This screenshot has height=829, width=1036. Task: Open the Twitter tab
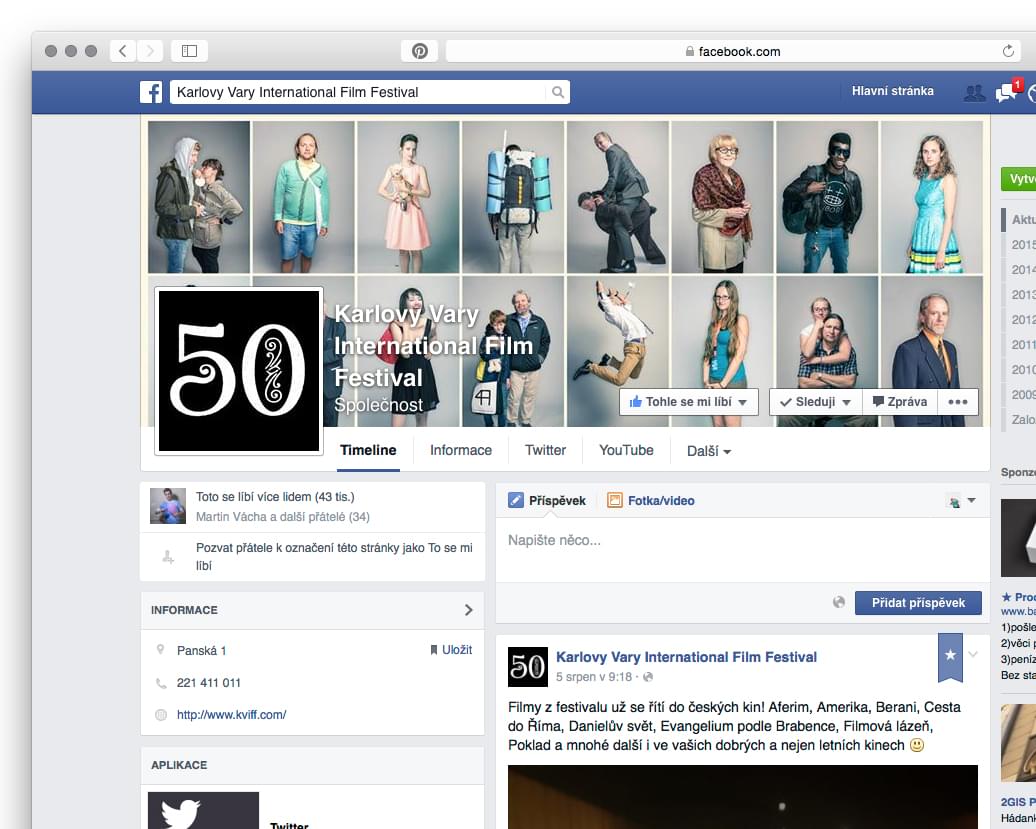pos(545,451)
